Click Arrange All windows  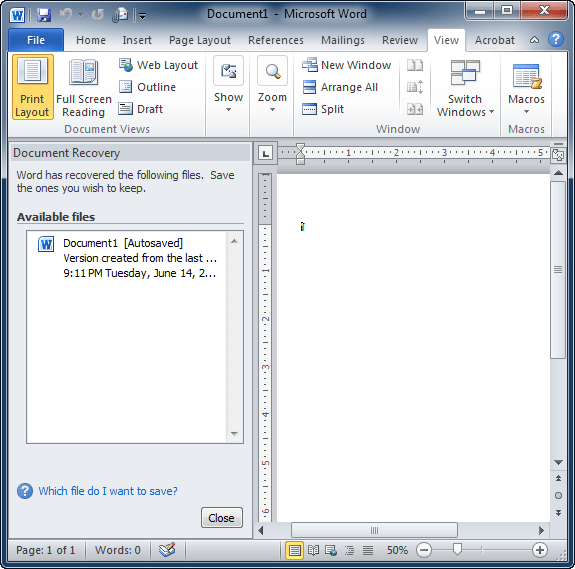[340, 87]
